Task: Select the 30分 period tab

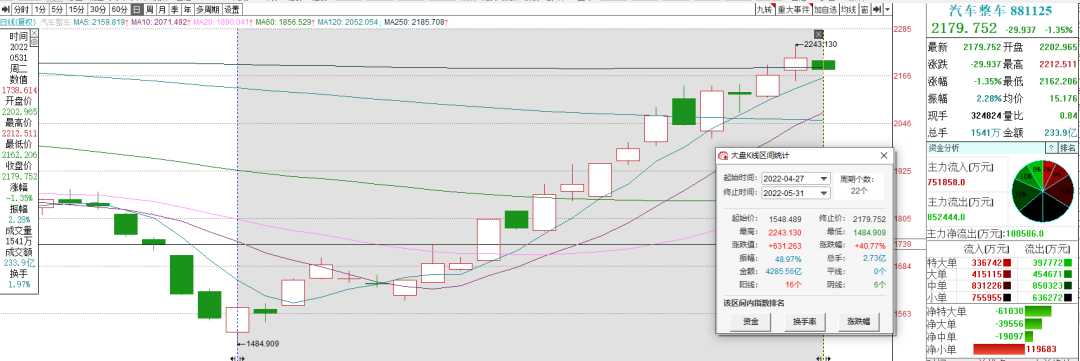Action: [x=98, y=10]
